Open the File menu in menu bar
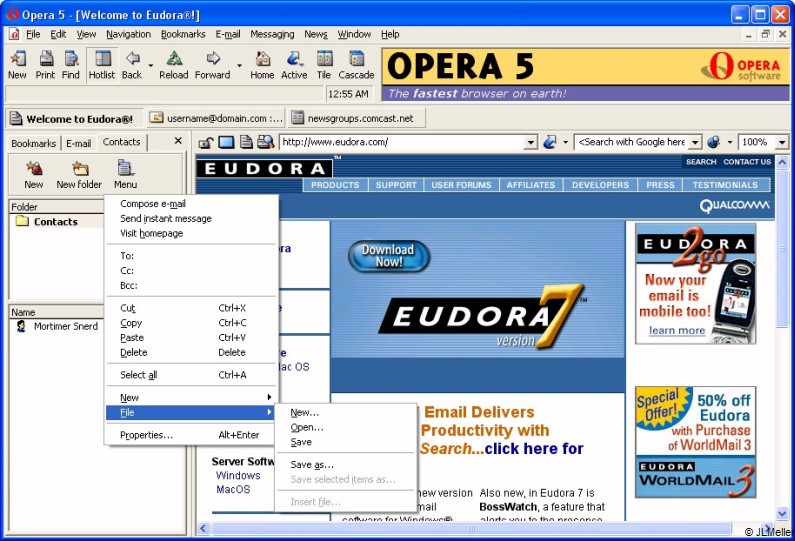 click(33, 34)
